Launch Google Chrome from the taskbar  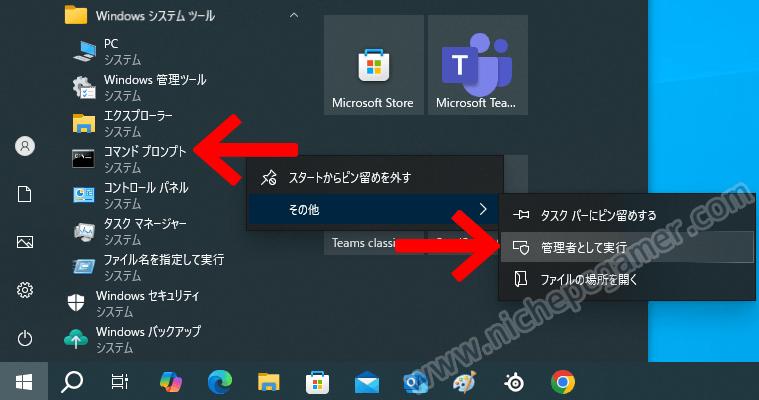click(x=563, y=381)
